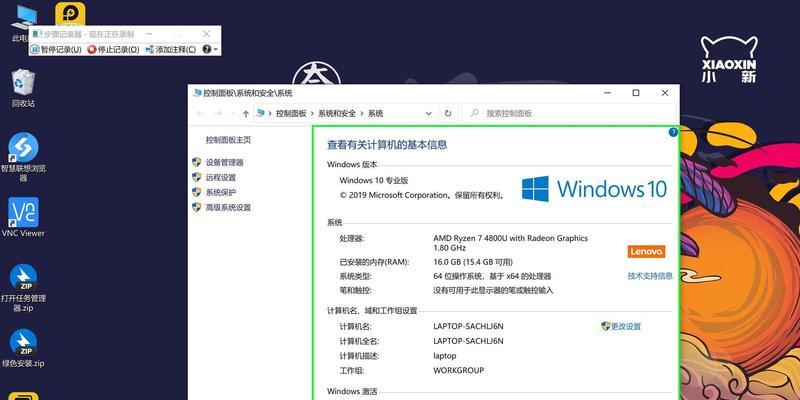The image size is (800, 400).
Task: Click 更改设置 link
Action: point(626,327)
